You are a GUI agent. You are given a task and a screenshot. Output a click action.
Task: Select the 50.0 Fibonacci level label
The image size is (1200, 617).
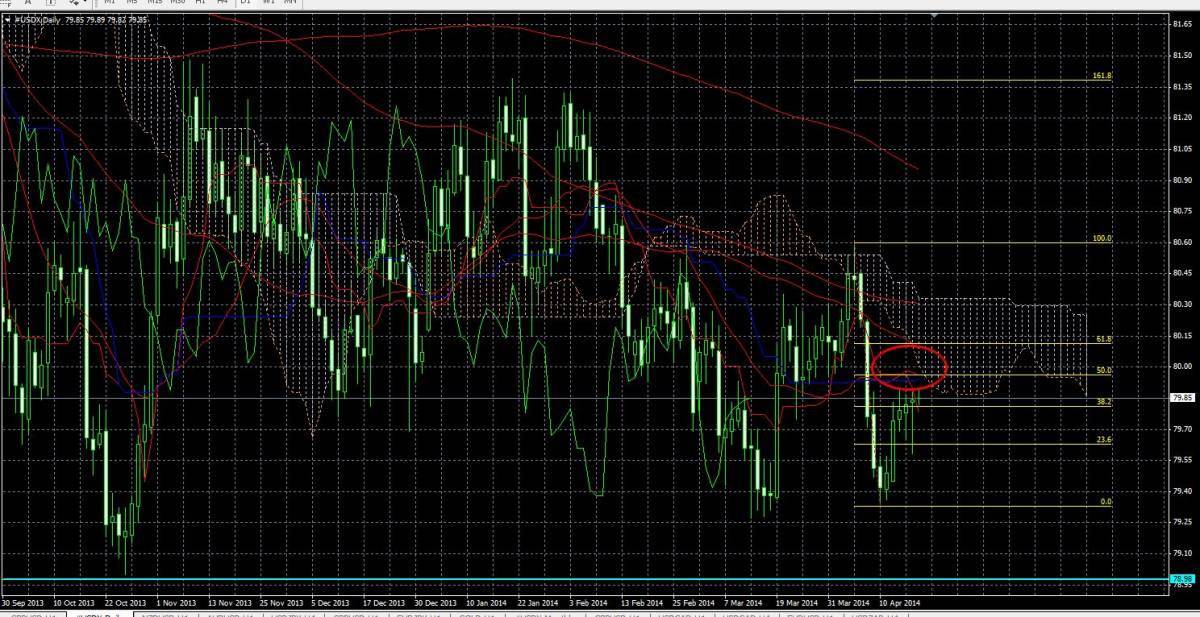pyautogui.click(x=1105, y=370)
